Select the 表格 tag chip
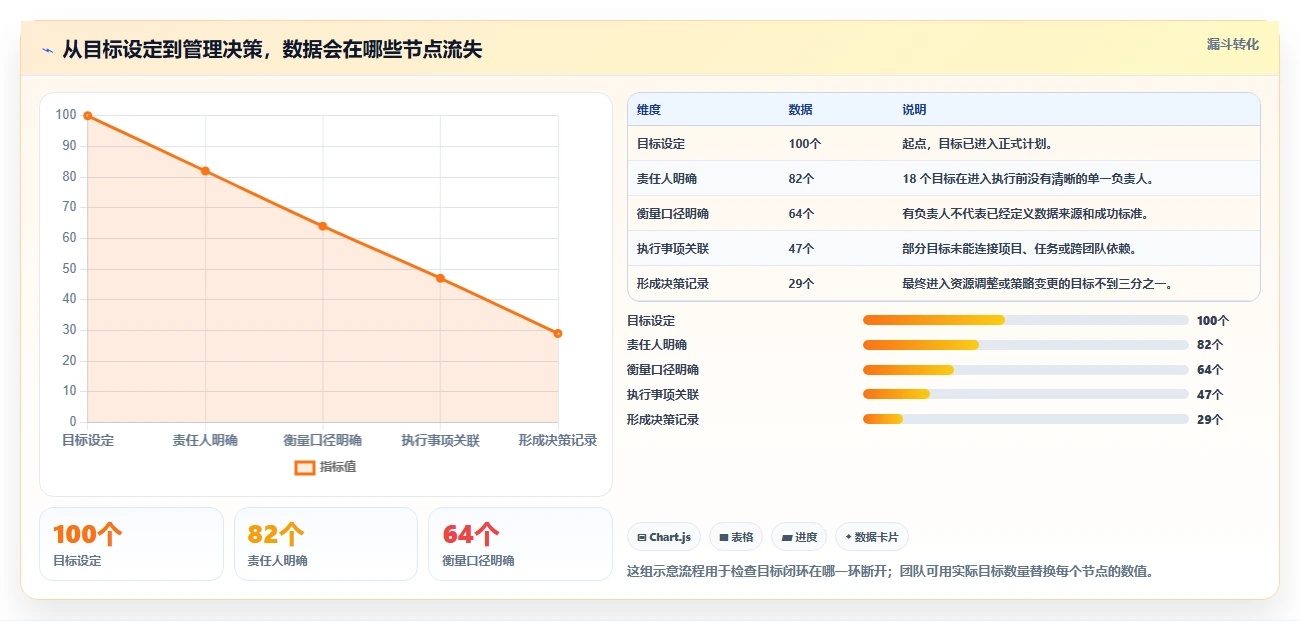Screen dimensions: 1300x621 click(735, 537)
